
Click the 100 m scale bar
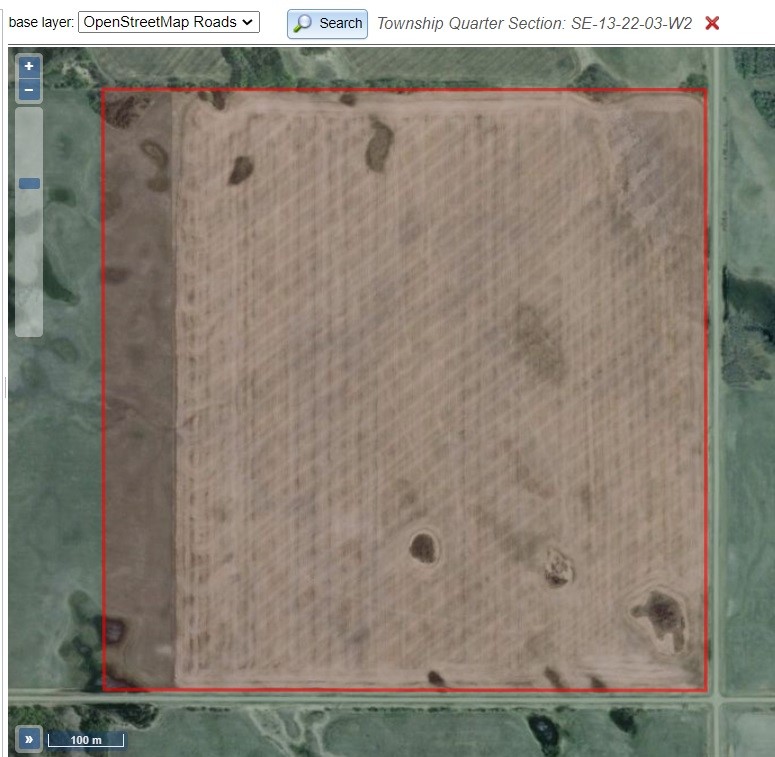(x=86, y=740)
